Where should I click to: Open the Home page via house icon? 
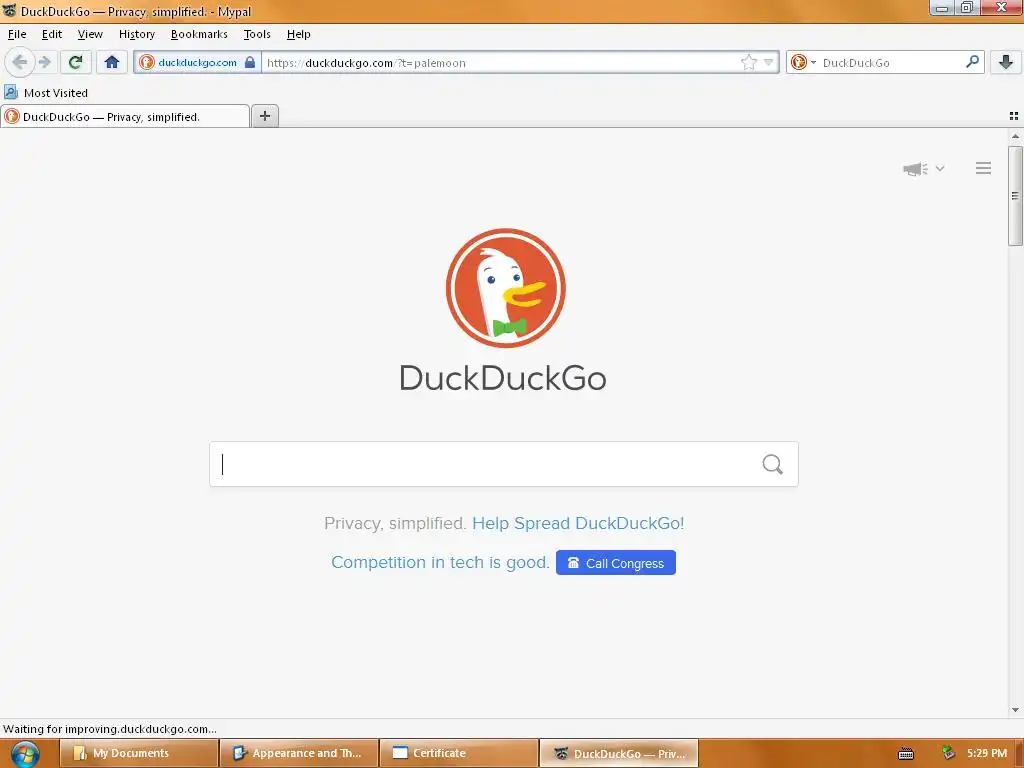[x=112, y=62]
